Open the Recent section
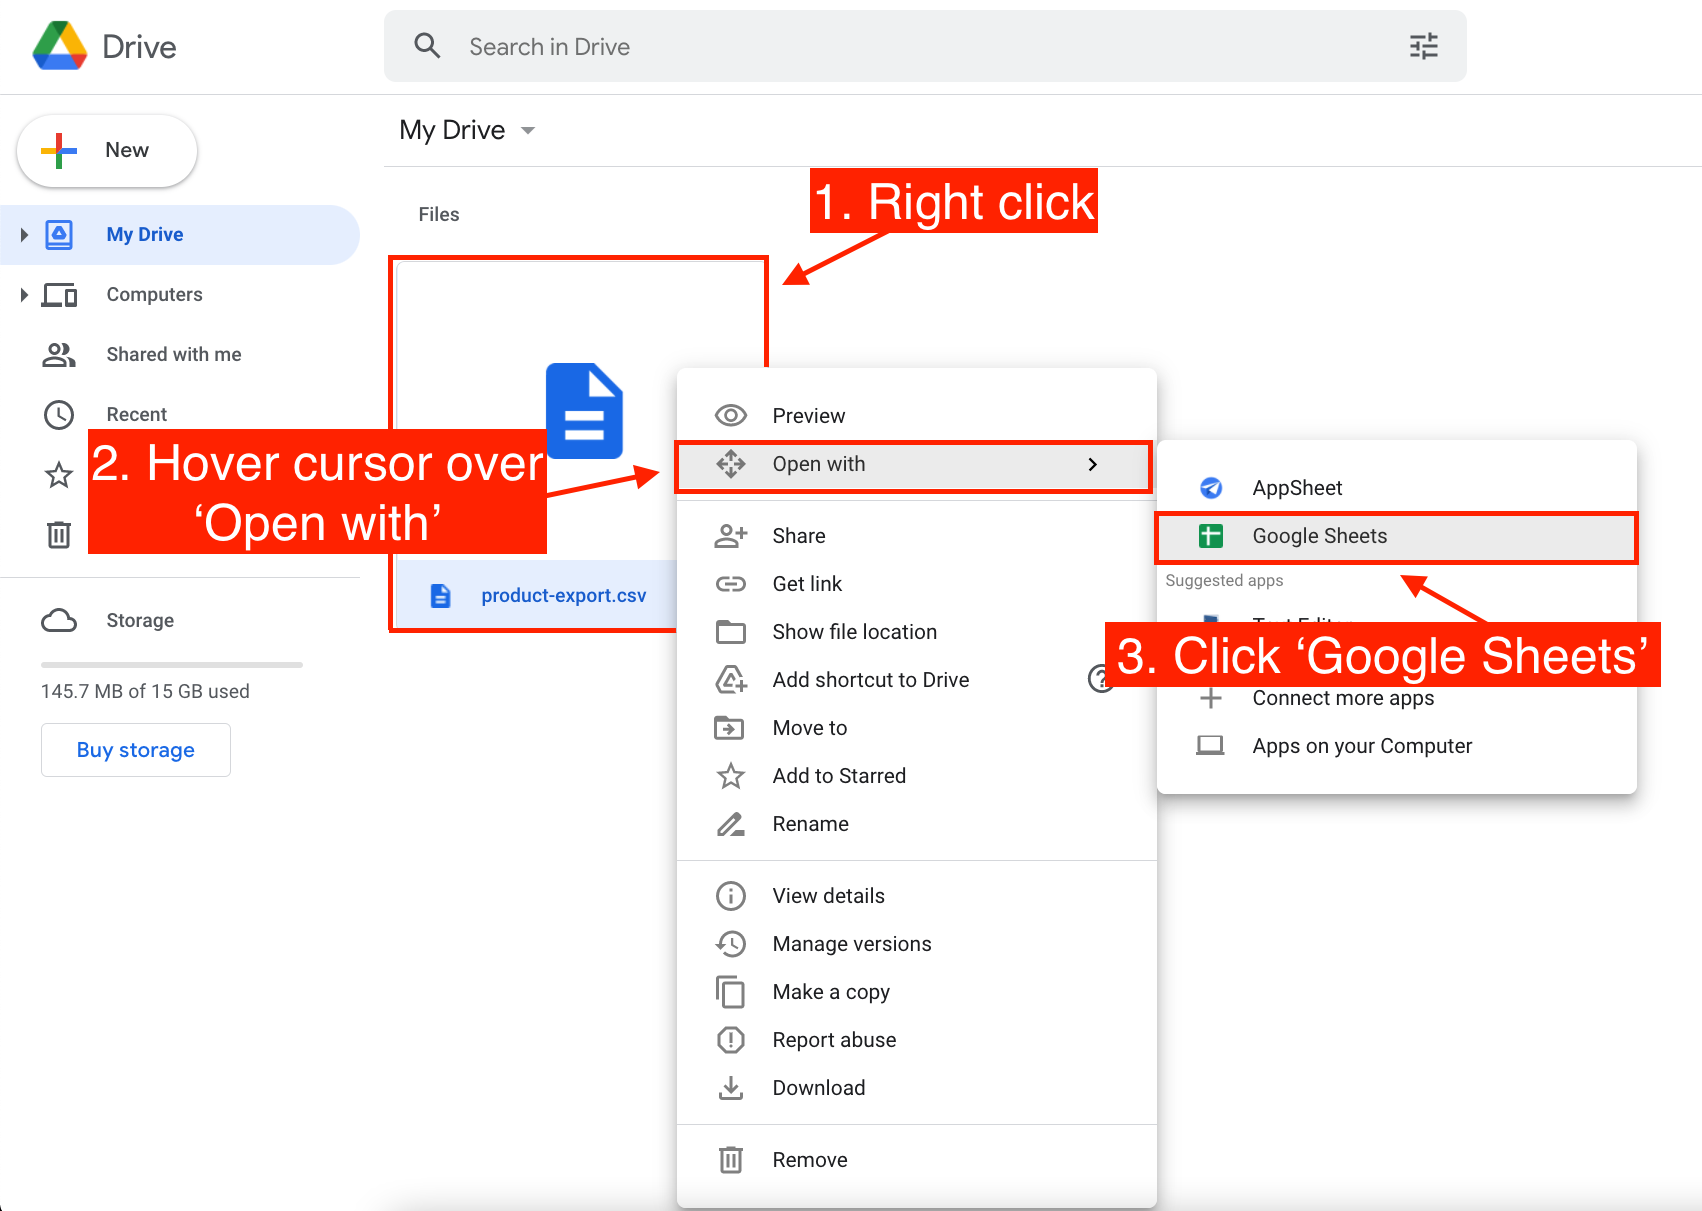 (137, 414)
